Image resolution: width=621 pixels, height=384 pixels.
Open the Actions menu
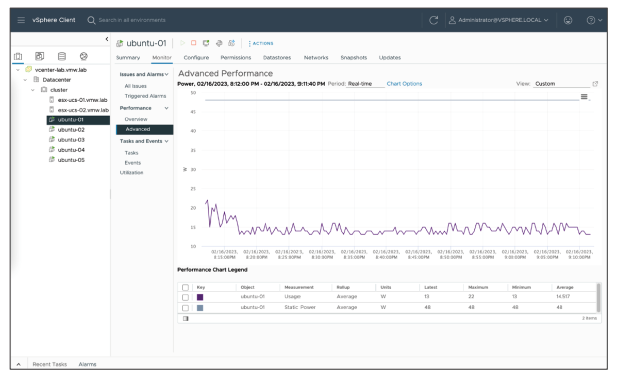point(261,43)
